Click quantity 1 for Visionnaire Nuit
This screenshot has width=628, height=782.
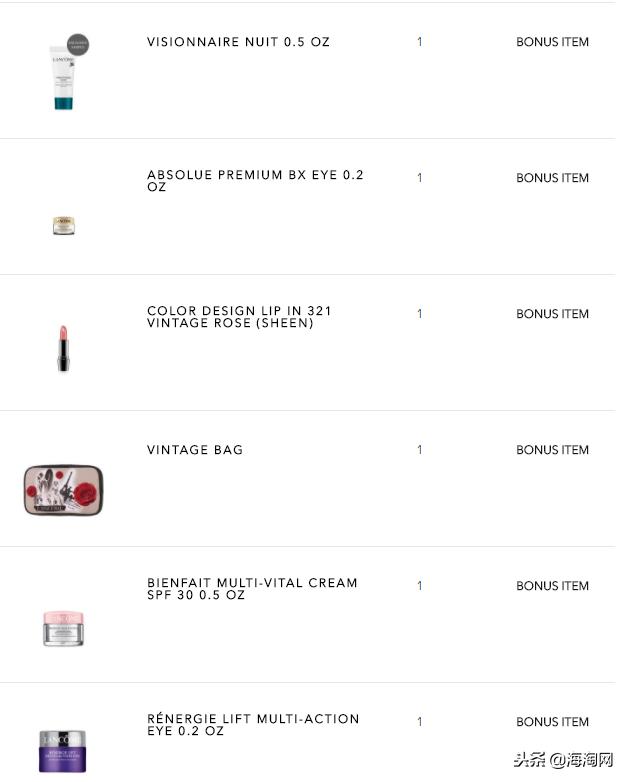[x=420, y=42]
